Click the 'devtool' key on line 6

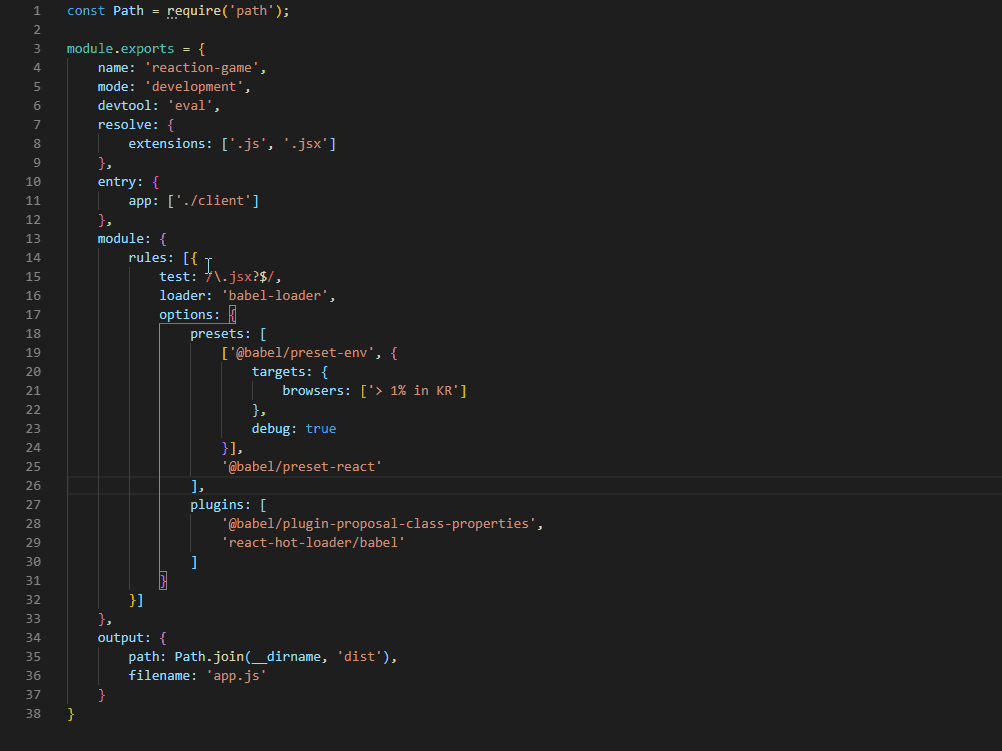124,105
